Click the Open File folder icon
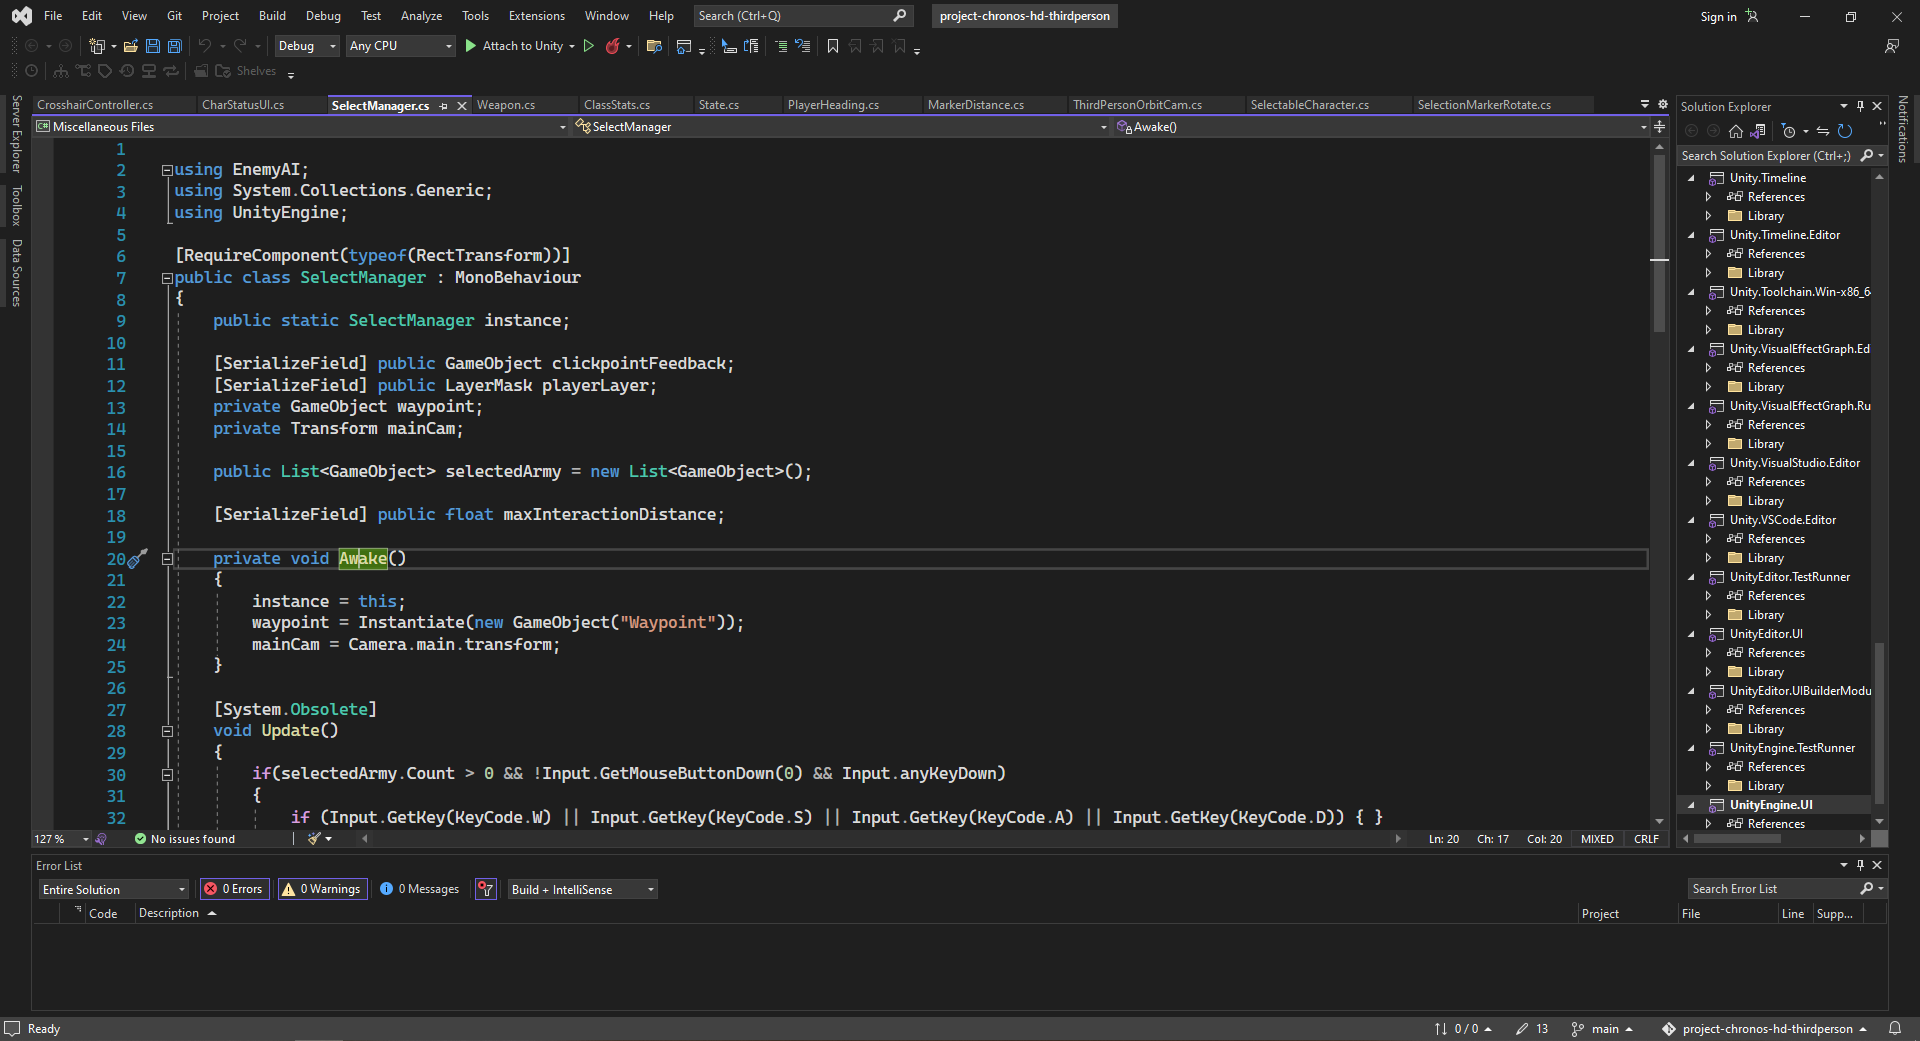Viewport: 1920px width, 1041px height. tap(131, 46)
